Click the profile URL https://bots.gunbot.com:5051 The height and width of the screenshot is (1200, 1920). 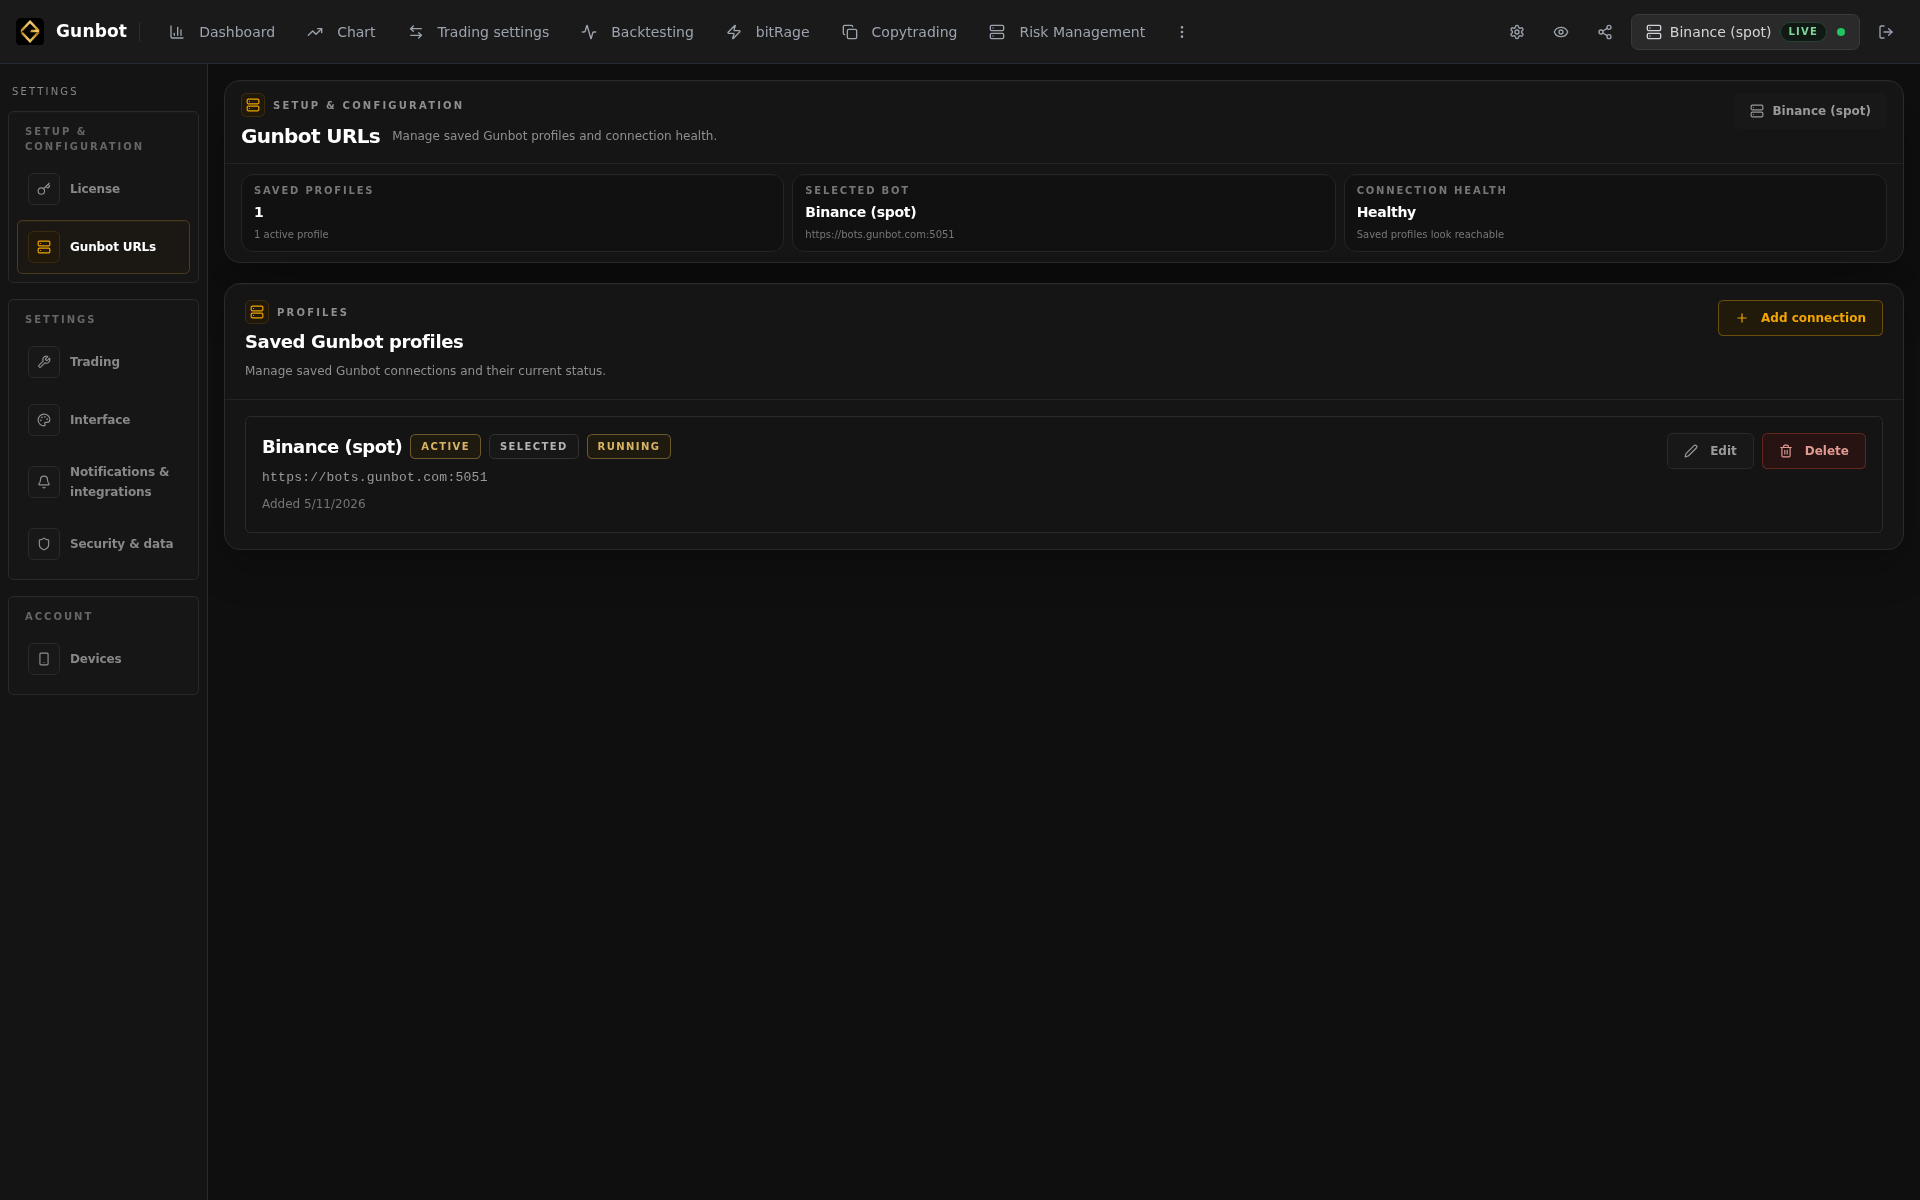375,478
